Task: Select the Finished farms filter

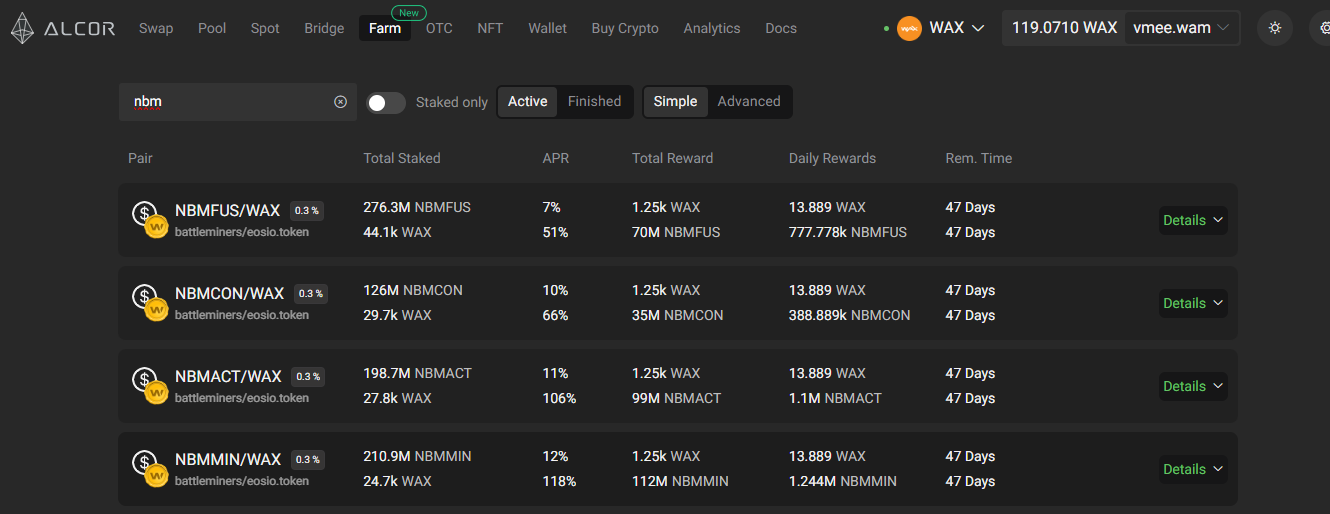Action: coord(594,101)
